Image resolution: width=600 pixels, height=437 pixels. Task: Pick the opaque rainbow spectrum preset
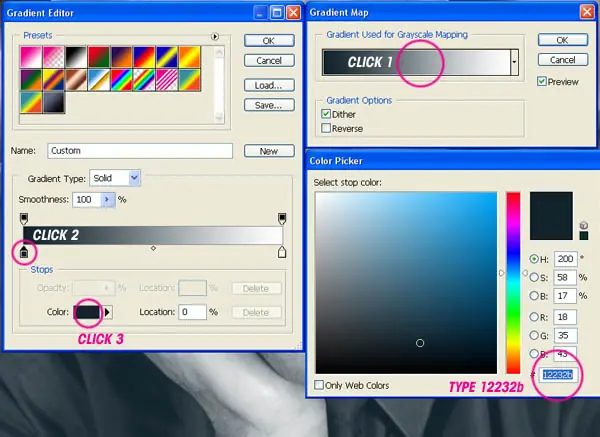[x=121, y=80]
